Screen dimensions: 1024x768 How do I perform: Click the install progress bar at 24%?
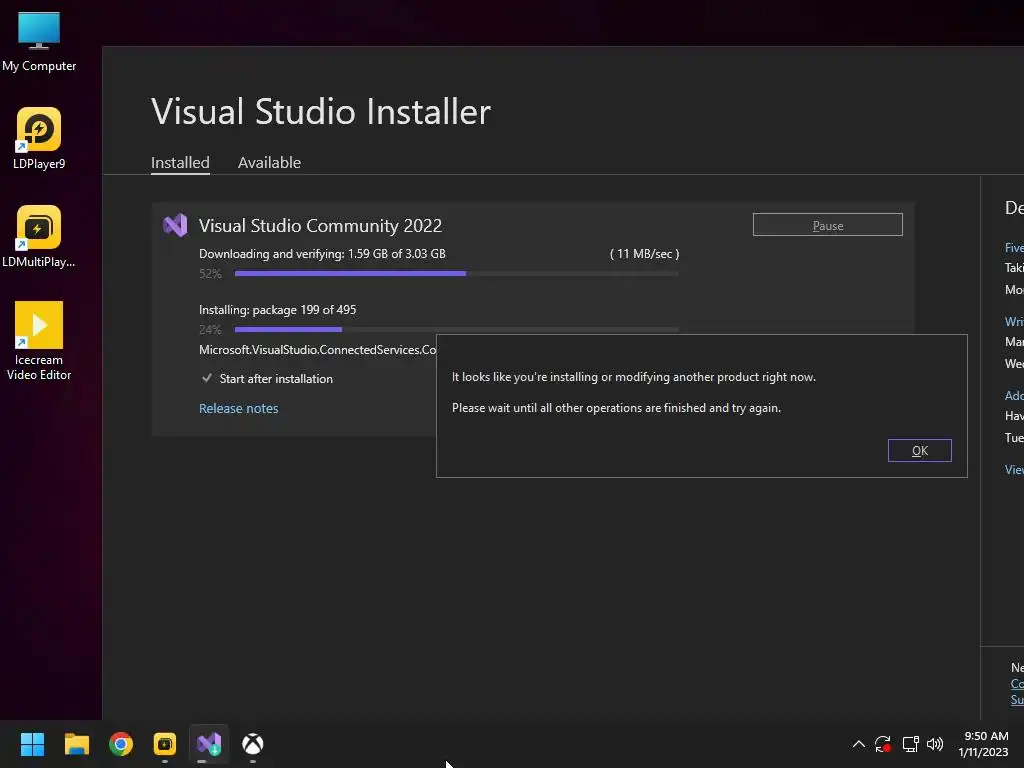[456, 329]
